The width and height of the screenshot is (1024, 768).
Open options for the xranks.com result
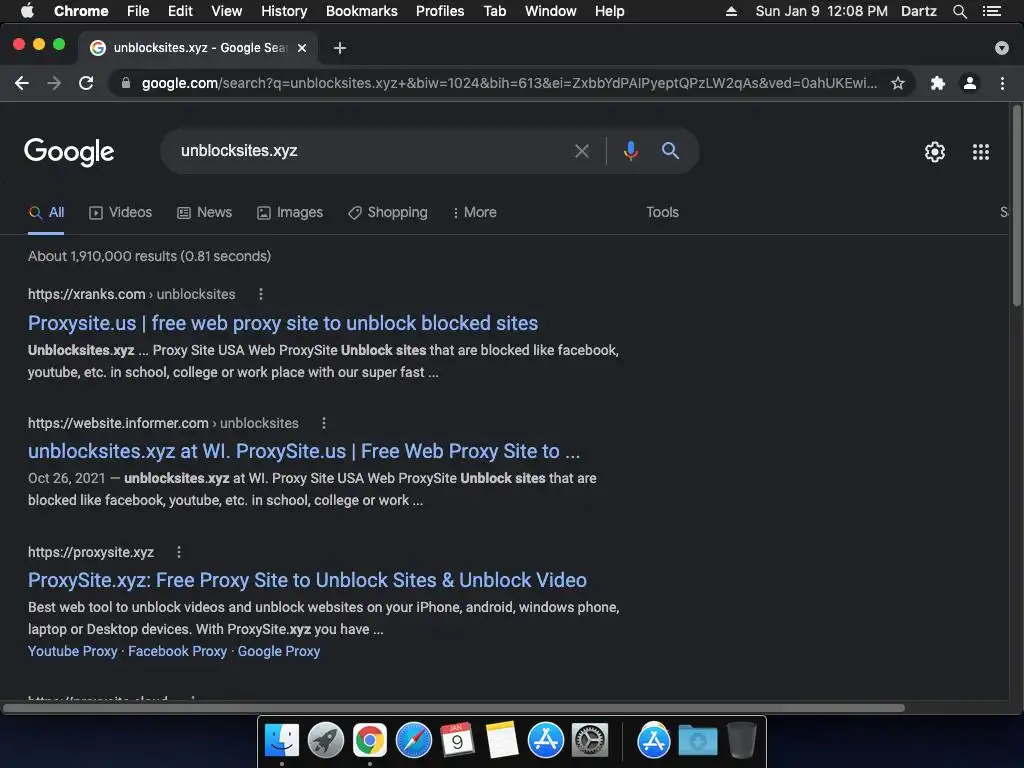pos(261,294)
